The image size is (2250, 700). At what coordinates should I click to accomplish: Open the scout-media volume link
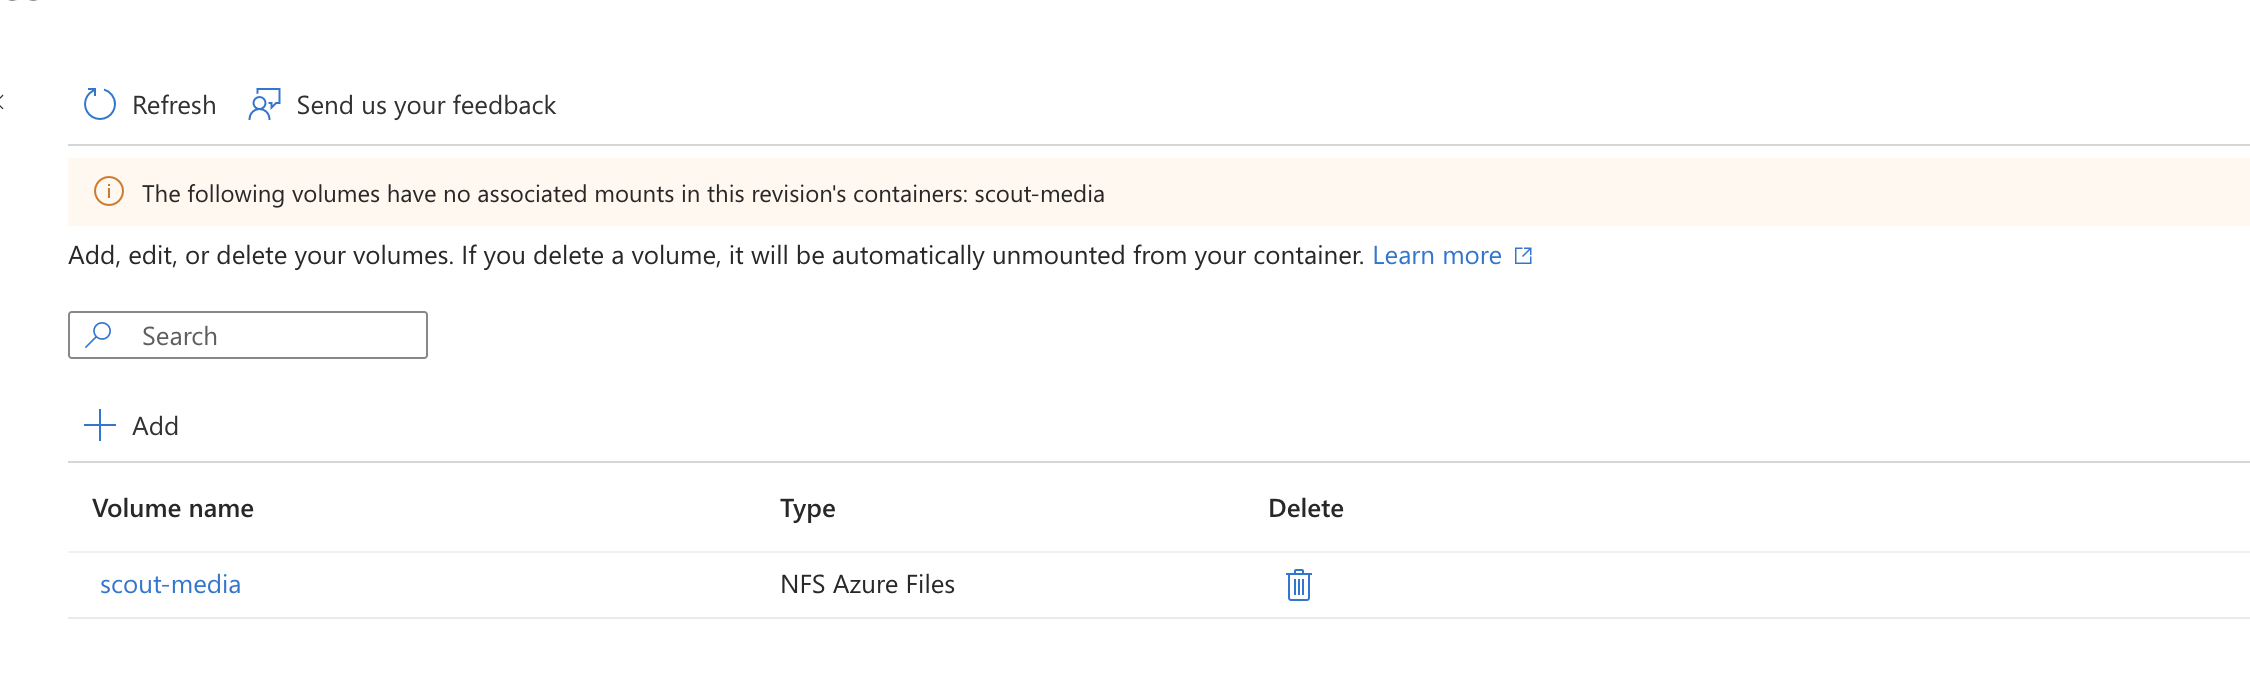click(170, 584)
